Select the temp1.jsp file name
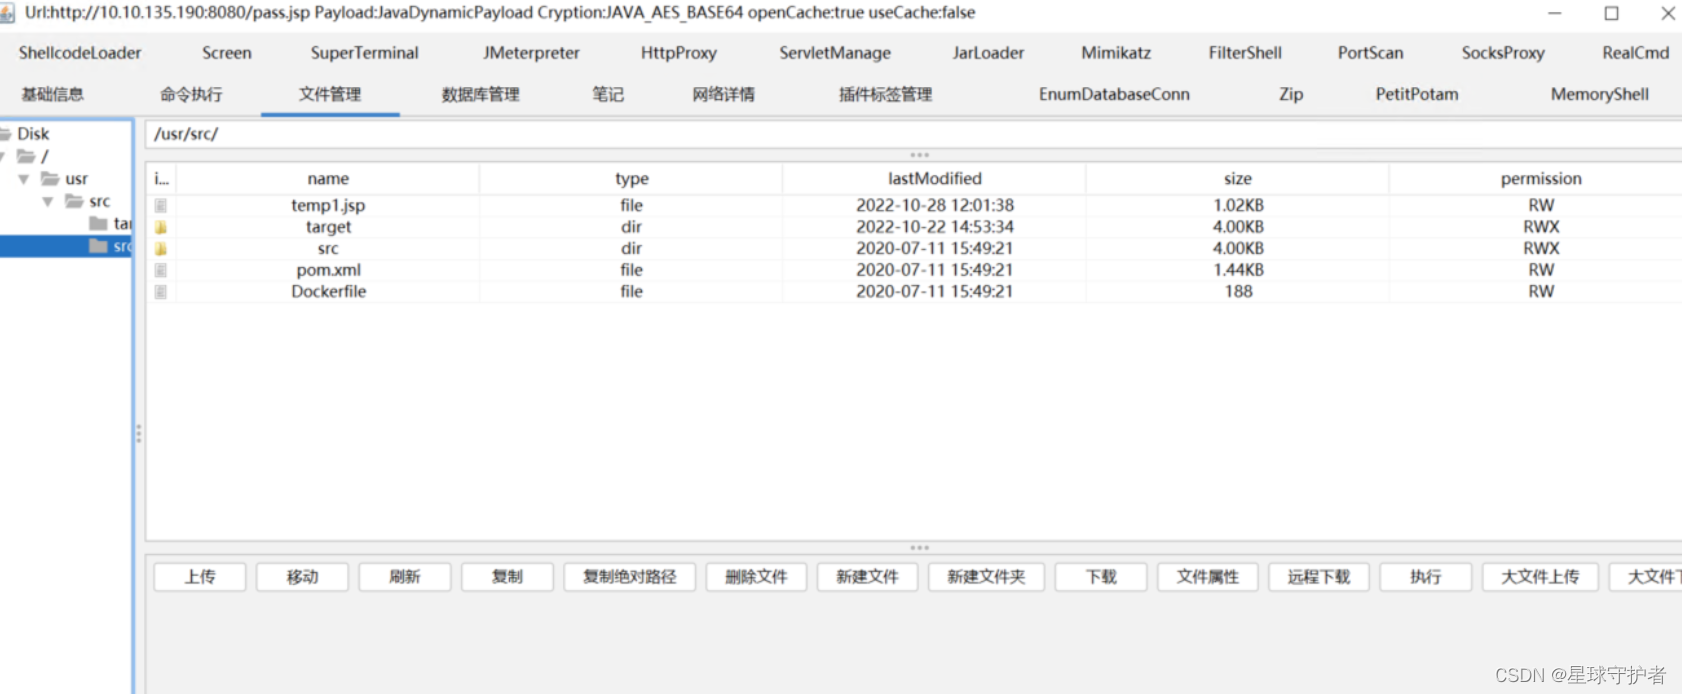Screen dimensions: 1682x694 328,205
